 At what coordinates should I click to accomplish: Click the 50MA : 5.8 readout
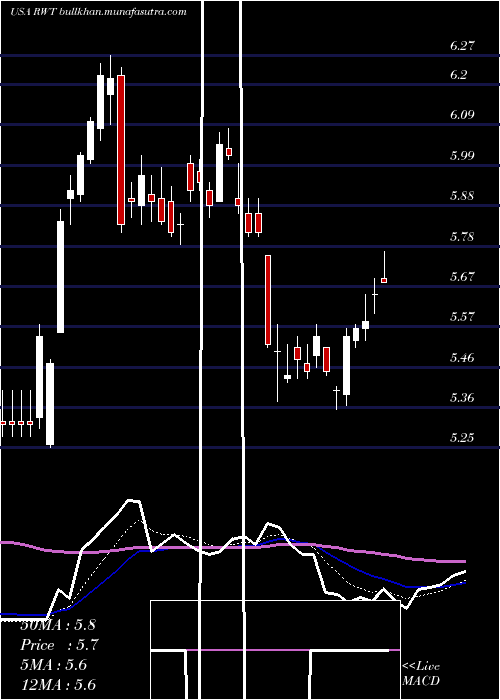[58, 625]
